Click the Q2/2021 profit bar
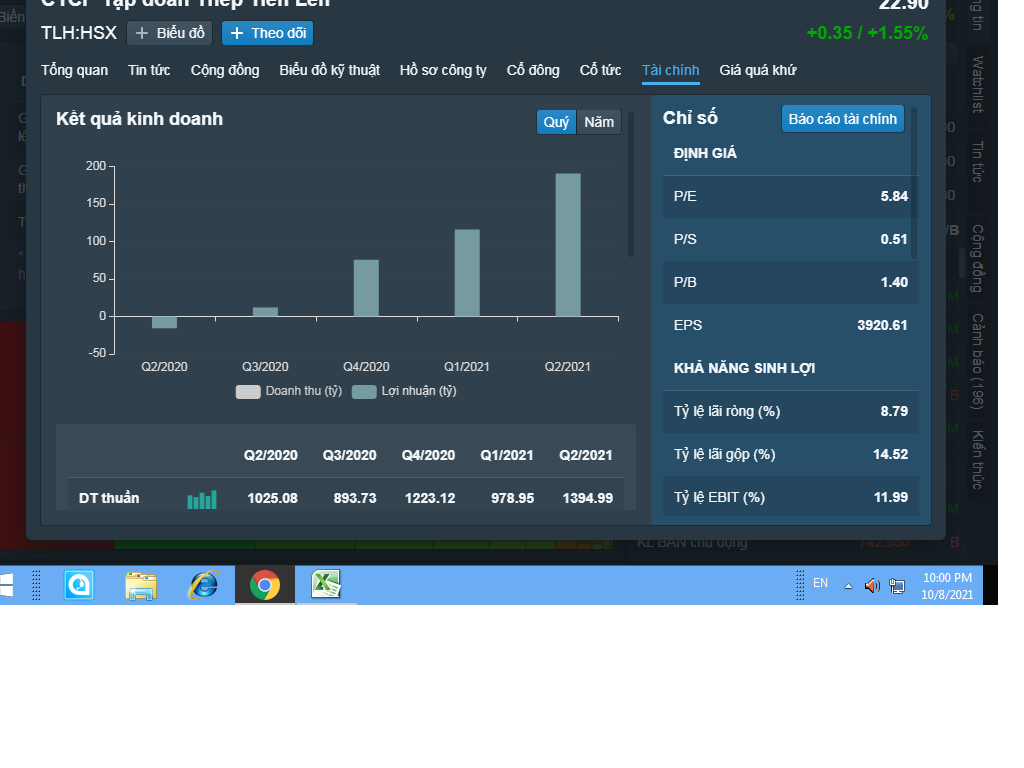 pyautogui.click(x=568, y=245)
